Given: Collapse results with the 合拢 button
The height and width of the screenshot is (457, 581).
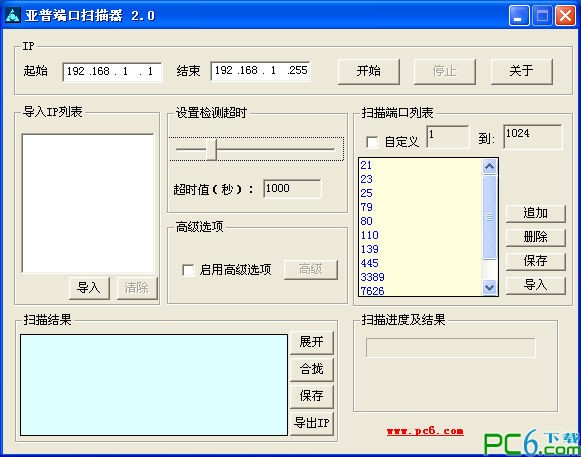Looking at the screenshot, I should coord(312,369).
